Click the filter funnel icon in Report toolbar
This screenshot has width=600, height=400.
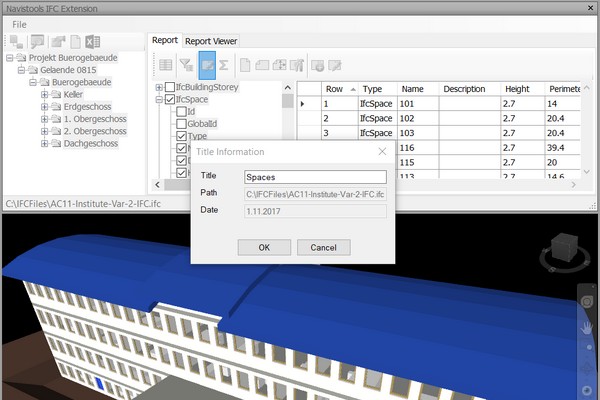point(186,66)
